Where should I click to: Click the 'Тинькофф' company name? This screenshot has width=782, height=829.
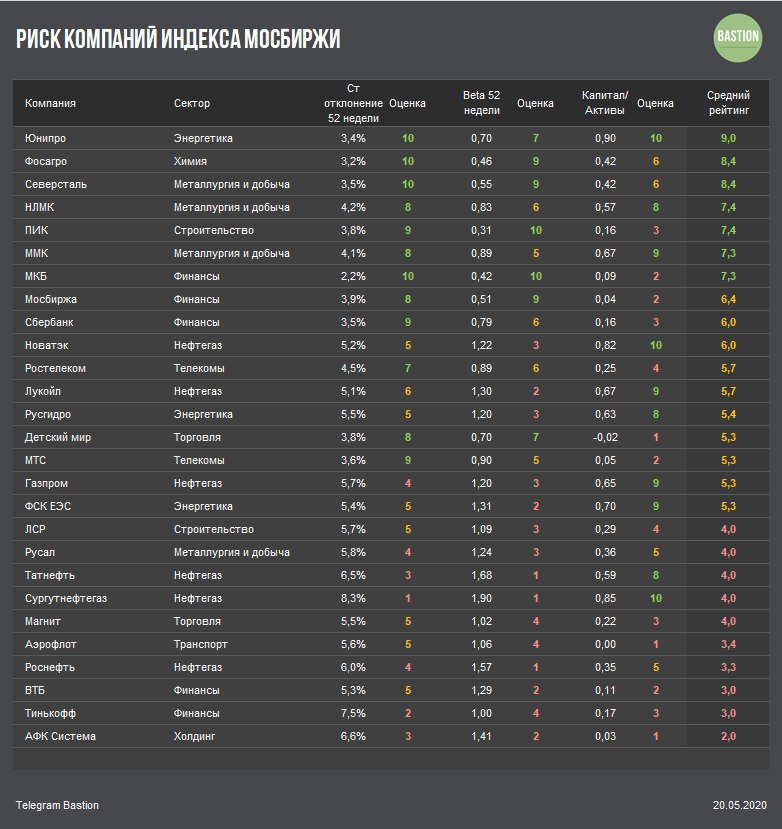point(50,713)
